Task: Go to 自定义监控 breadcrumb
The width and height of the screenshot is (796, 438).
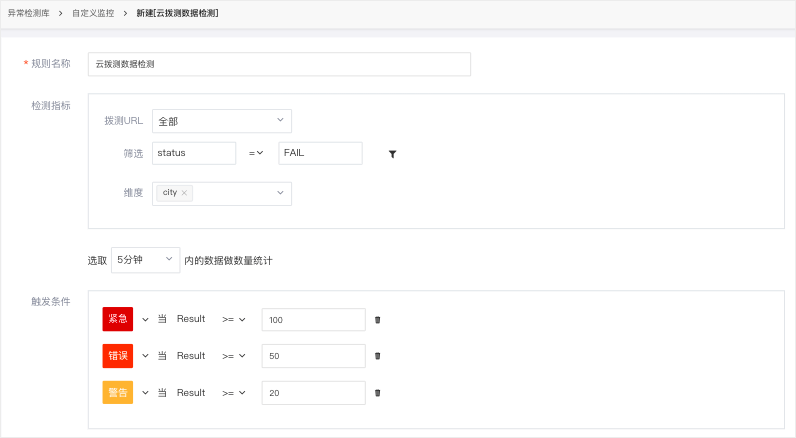Action: [93, 13]
